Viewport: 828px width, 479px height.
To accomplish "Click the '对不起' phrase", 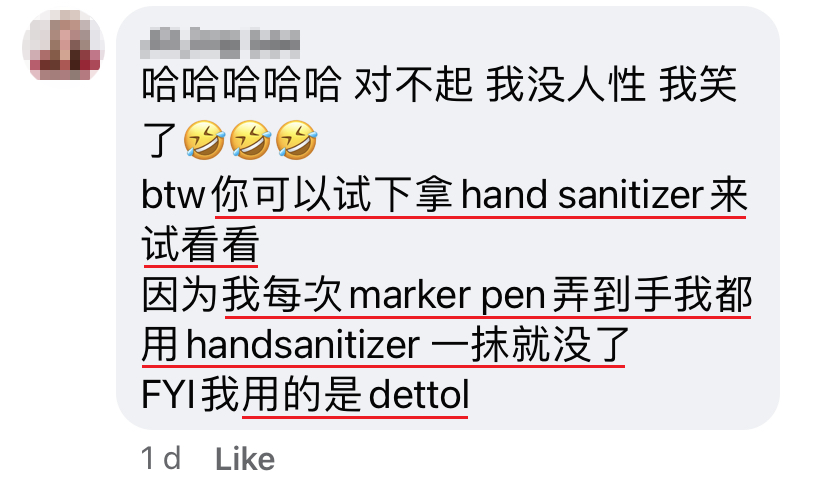I will [x=412, y=84].
